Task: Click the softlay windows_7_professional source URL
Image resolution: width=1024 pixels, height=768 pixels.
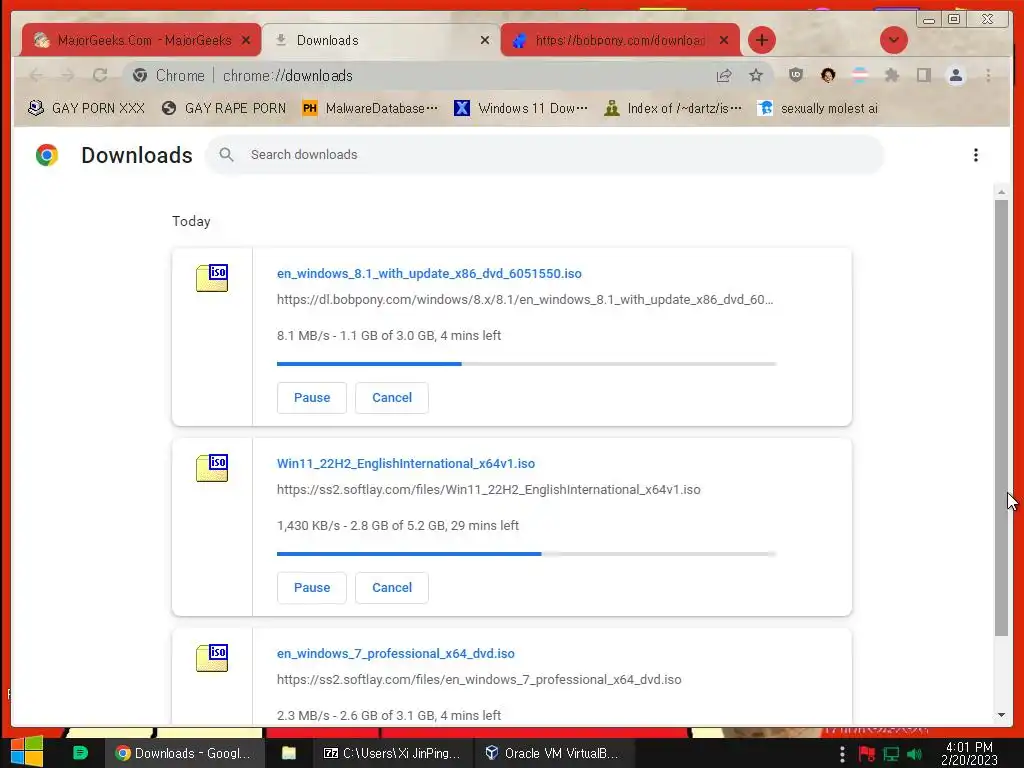Action: point(479,680)
